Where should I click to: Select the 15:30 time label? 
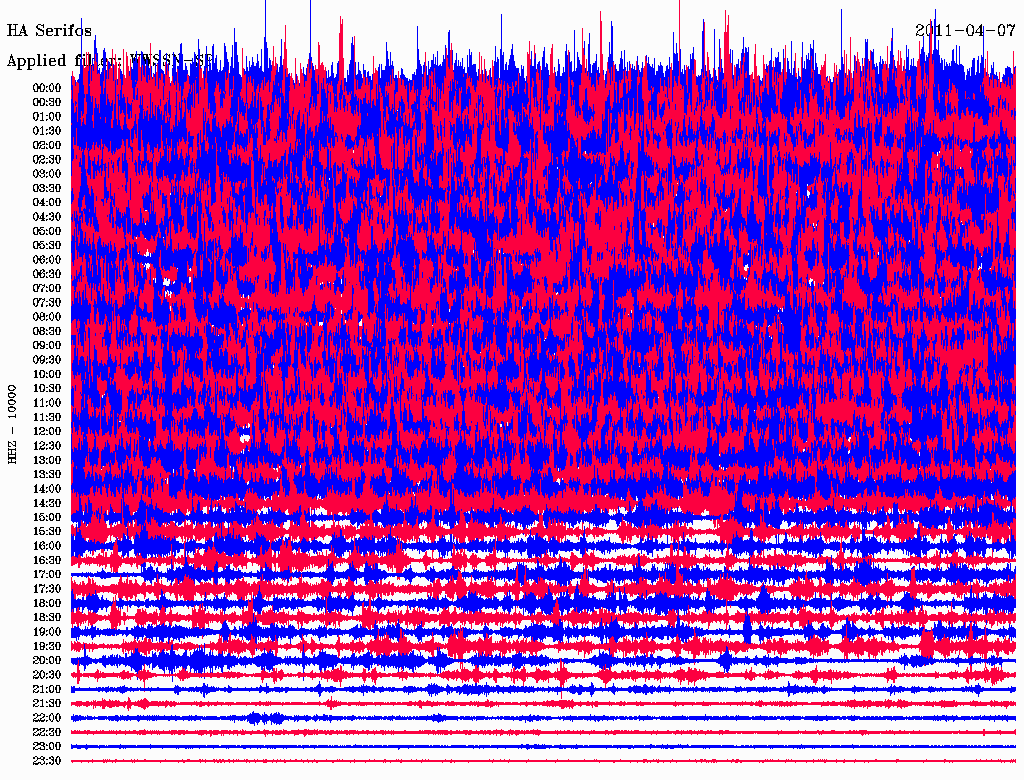pos(47,532)
